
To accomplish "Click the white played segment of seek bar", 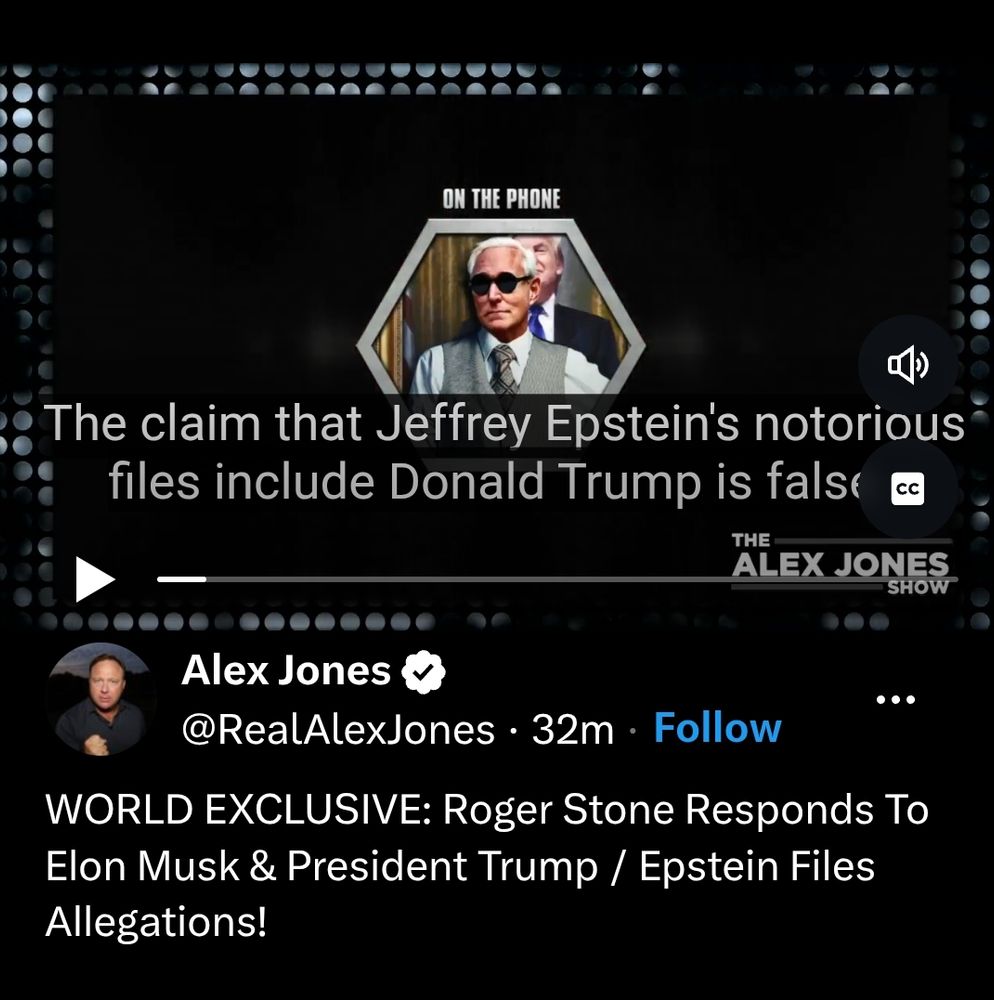I will pyautogui.click(x=182, y=579).
